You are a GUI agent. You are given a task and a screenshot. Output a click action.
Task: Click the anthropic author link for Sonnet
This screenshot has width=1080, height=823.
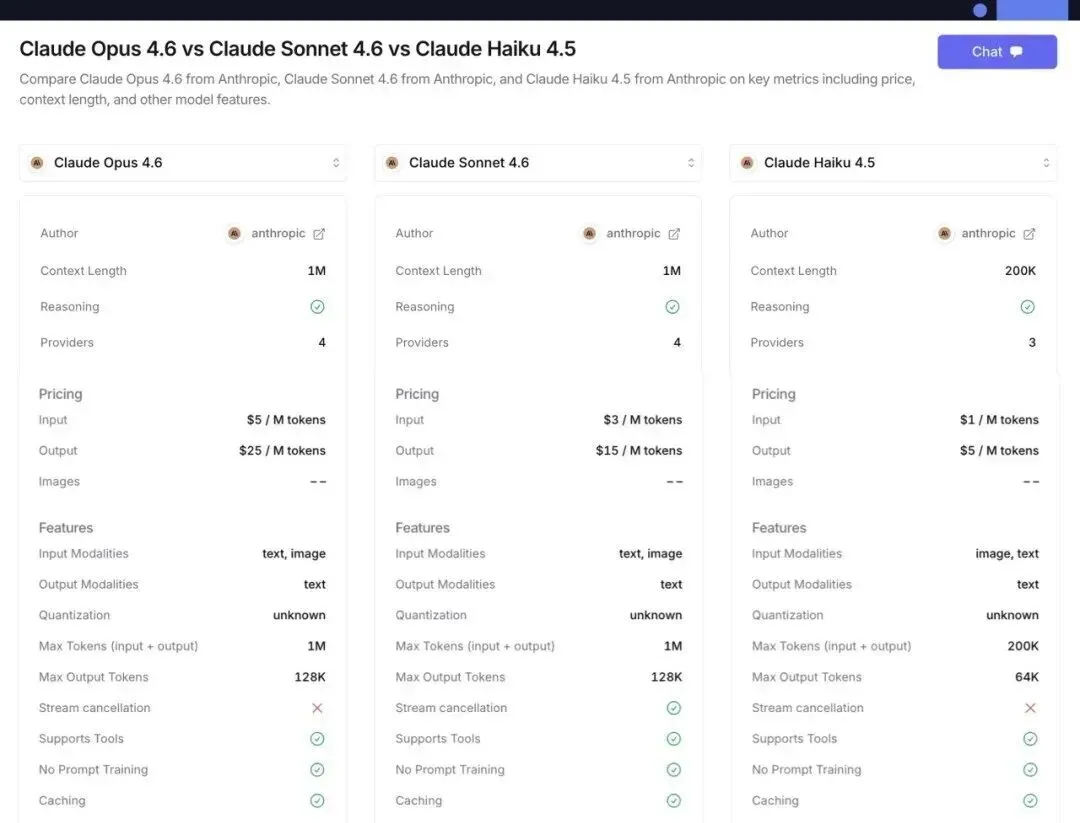click(x=633, y=234)
